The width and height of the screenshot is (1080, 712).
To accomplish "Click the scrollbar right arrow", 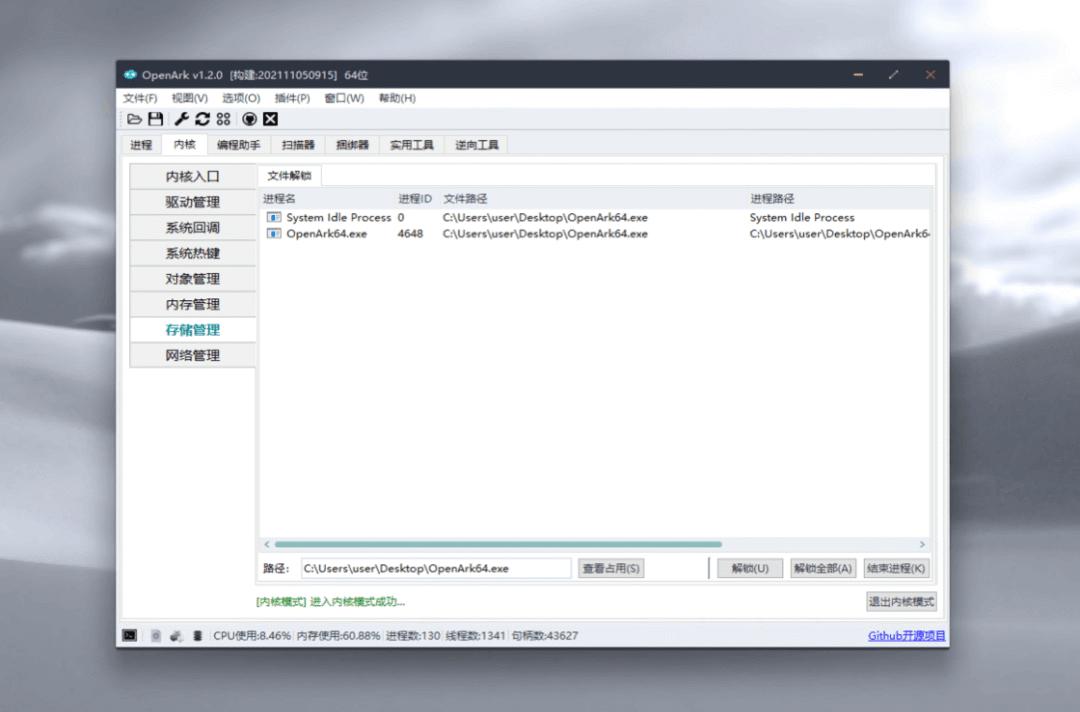I will pyautogui.click(x=922, y=544).
